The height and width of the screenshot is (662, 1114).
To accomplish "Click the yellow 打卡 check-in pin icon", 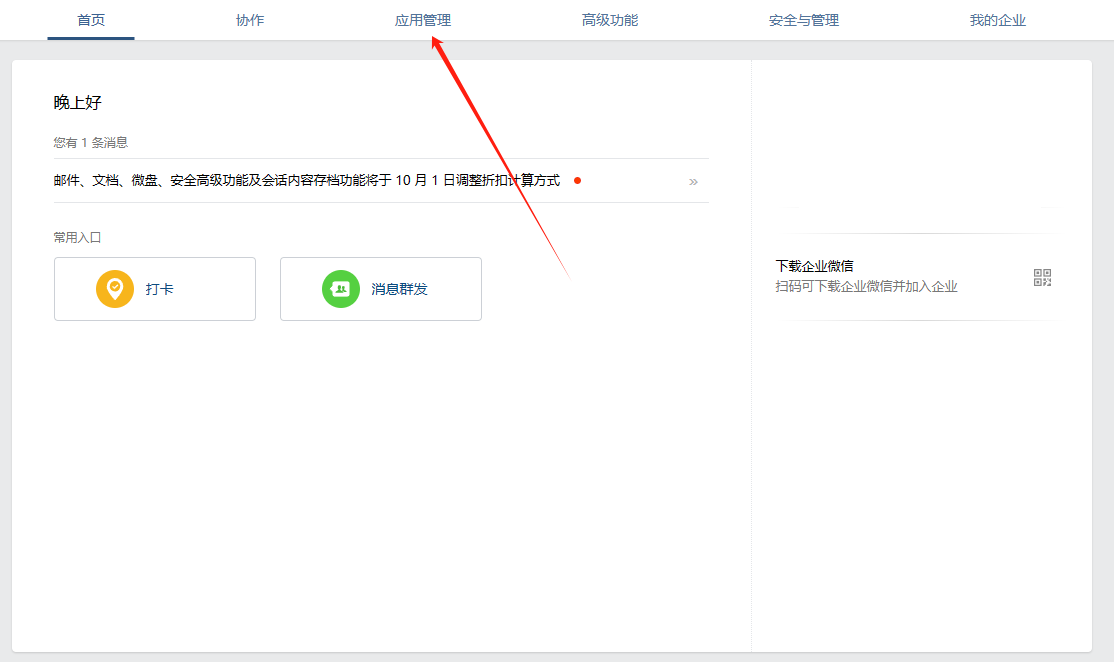I will click(114, 288).
